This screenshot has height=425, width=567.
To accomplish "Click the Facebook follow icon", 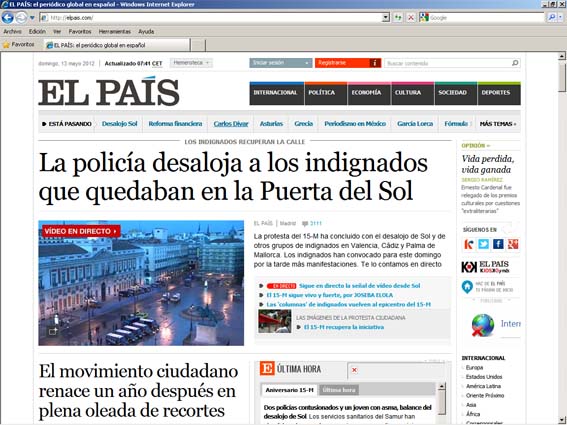I will (x=498, y=244).
